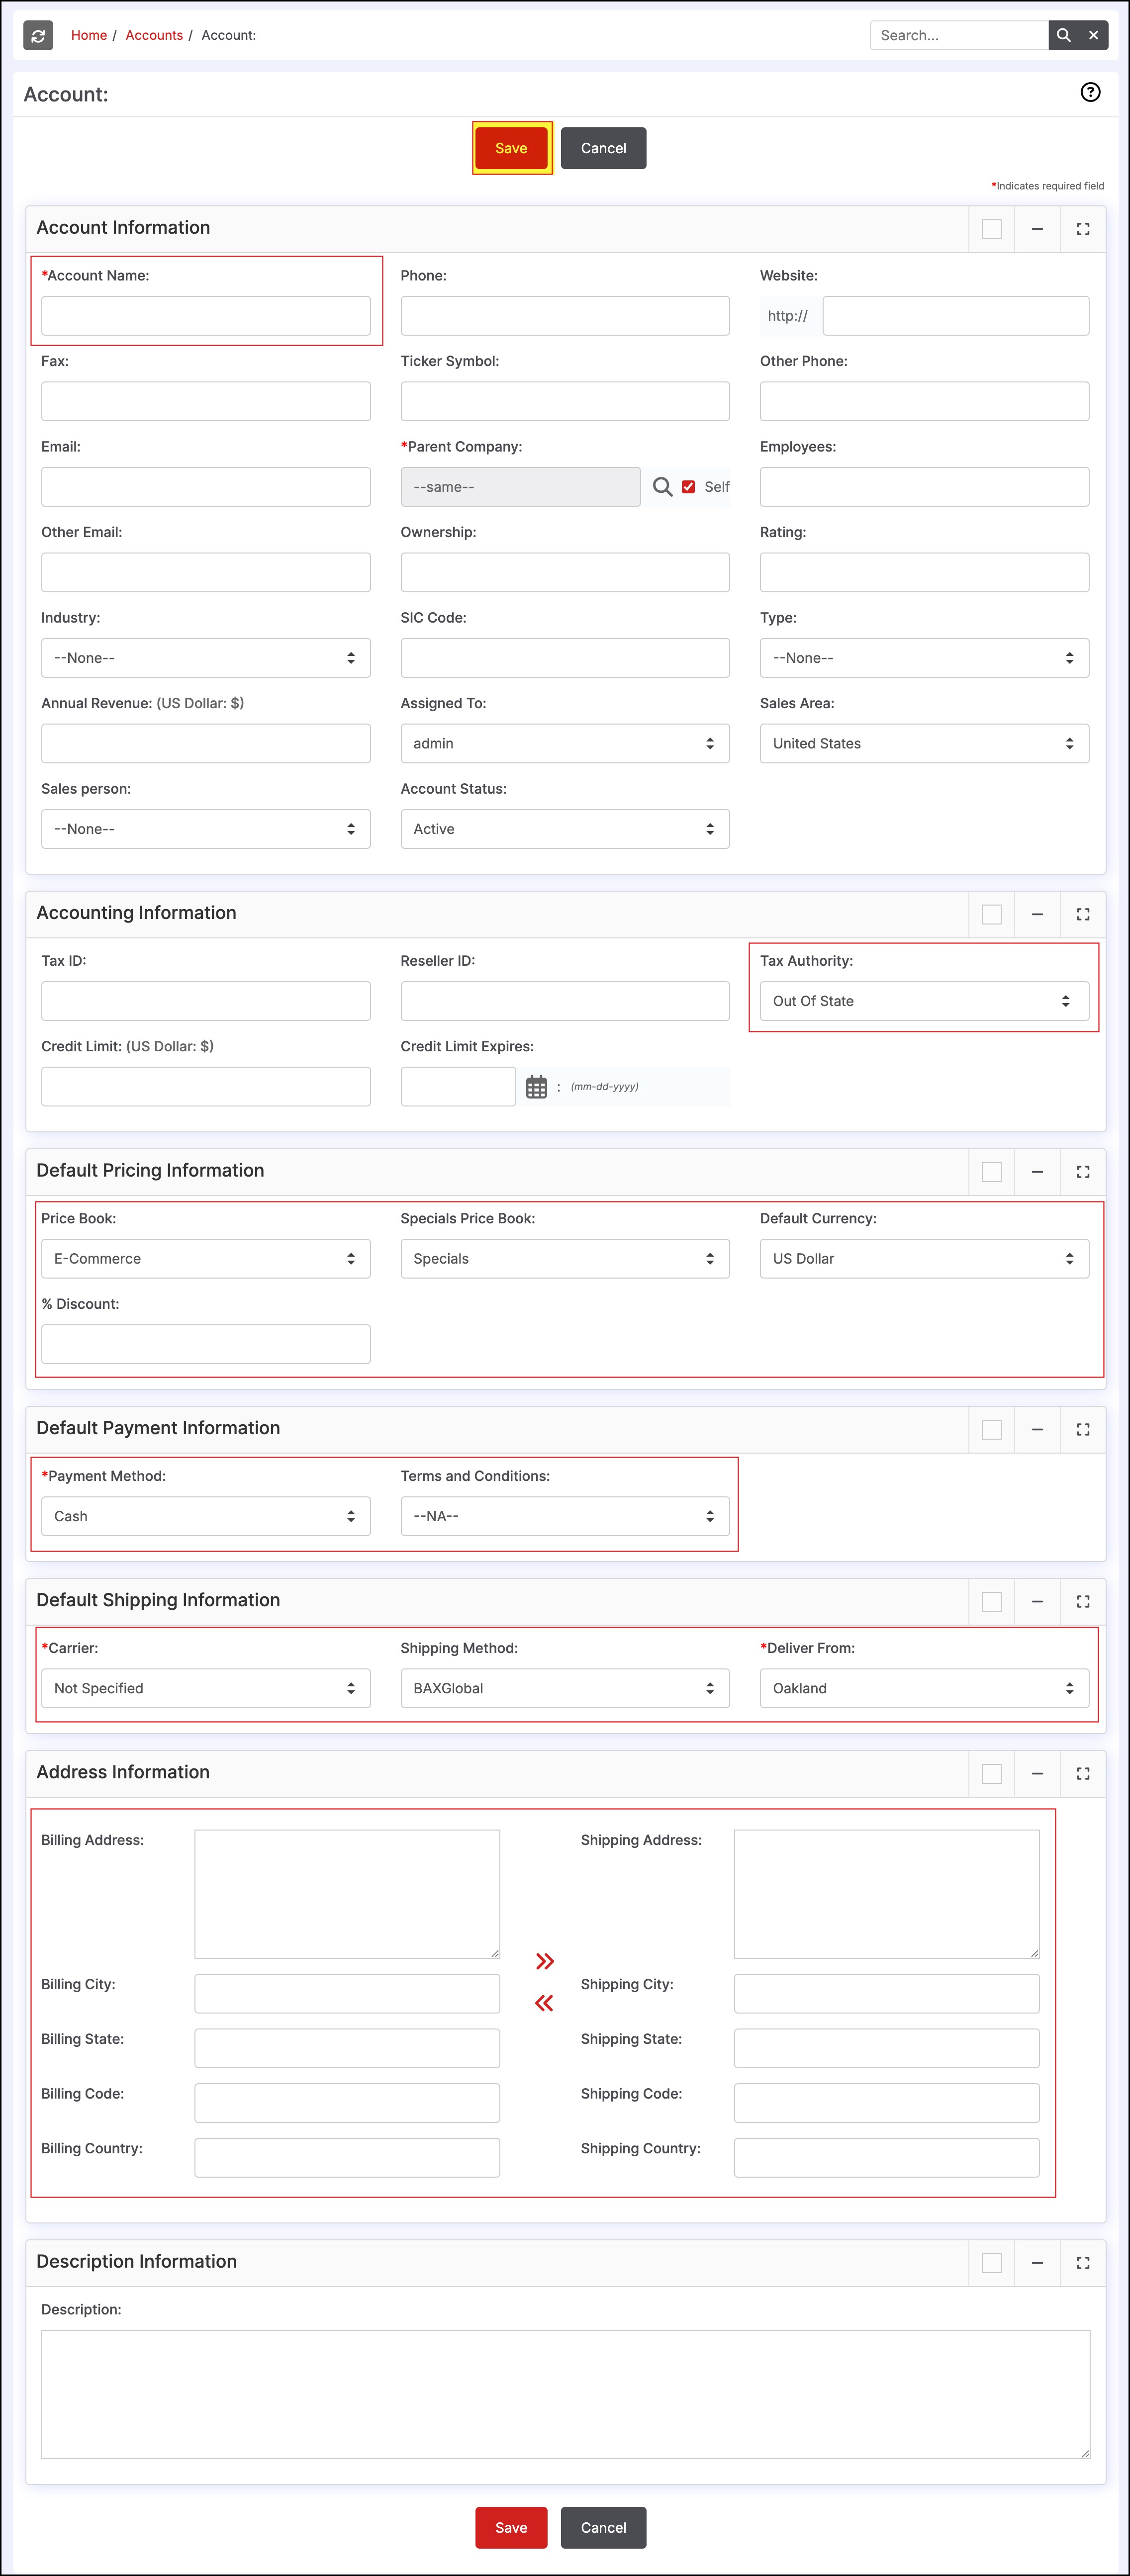Open the Sales Area dropdown
The height and width of the screenshot is (2576, 1130).
924,744
